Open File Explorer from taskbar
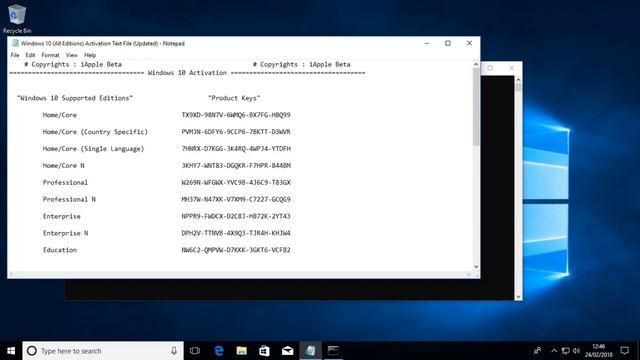This screenshot has height=360, width=640. pos(242,351)
